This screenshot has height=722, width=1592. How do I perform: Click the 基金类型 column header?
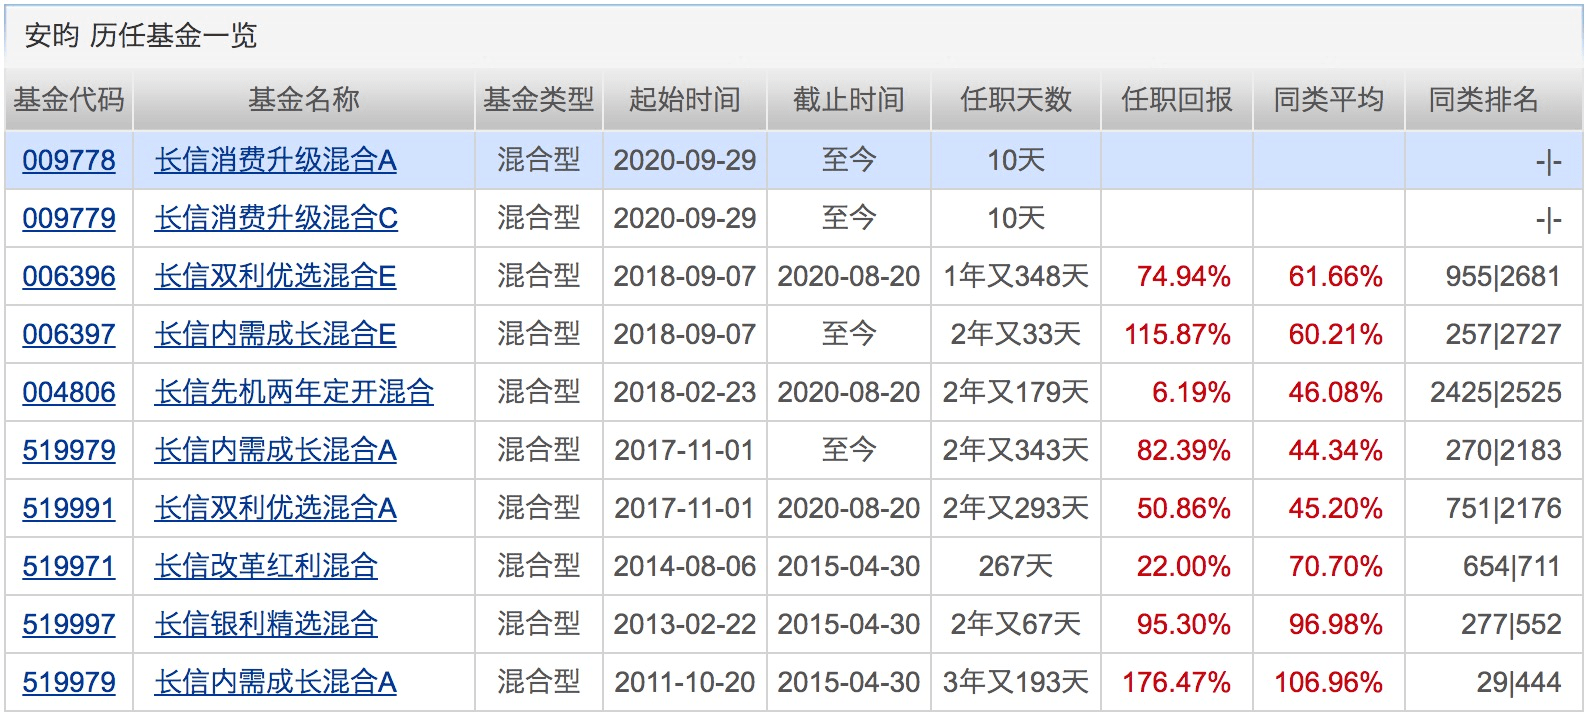[x=539, y=100]
